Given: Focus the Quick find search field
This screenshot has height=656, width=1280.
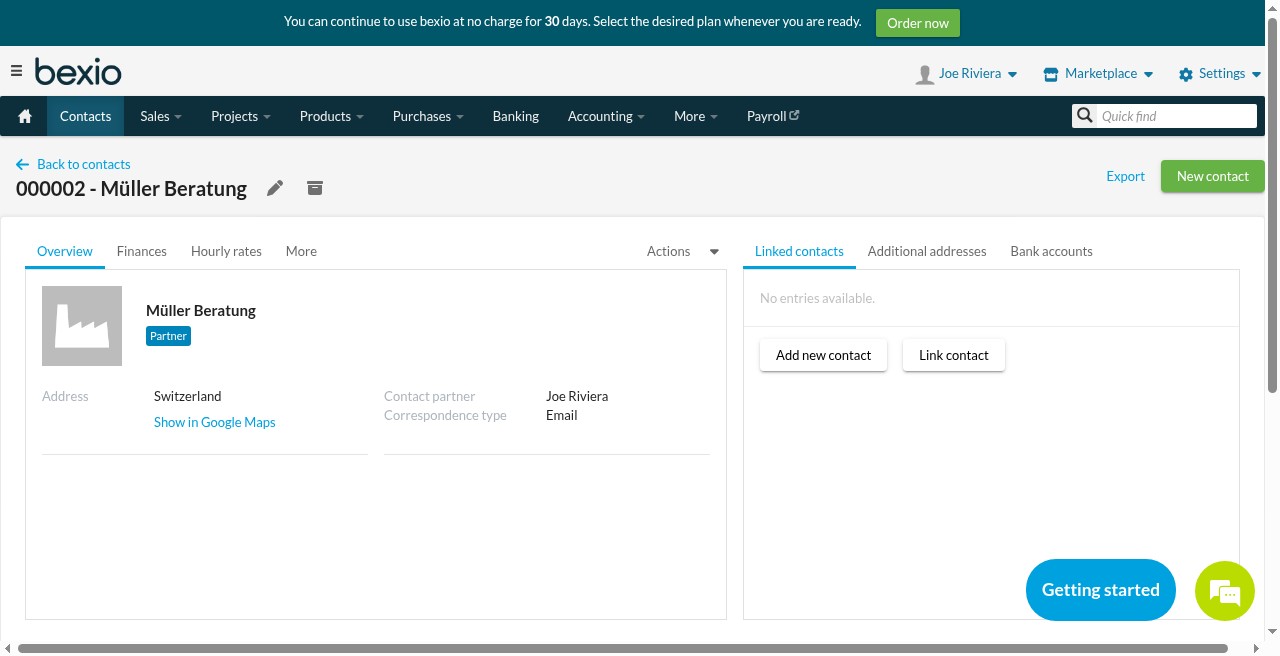Looking at the screenshot, I should pos(1176,116).
